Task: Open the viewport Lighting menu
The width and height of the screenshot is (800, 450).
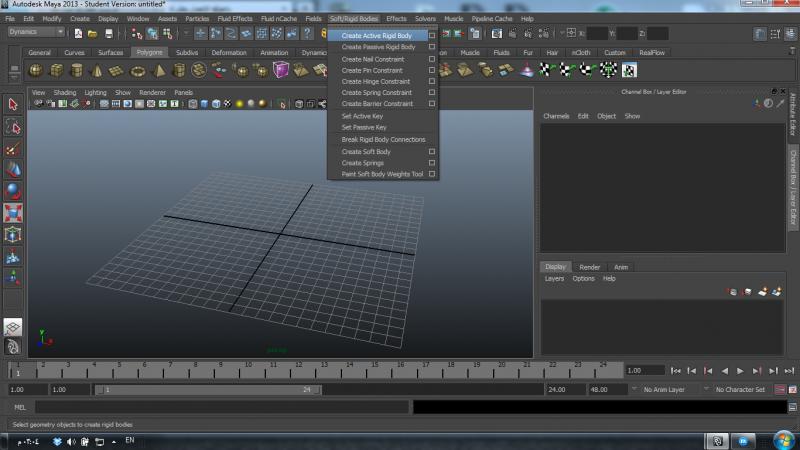Action: coord(95,93)
